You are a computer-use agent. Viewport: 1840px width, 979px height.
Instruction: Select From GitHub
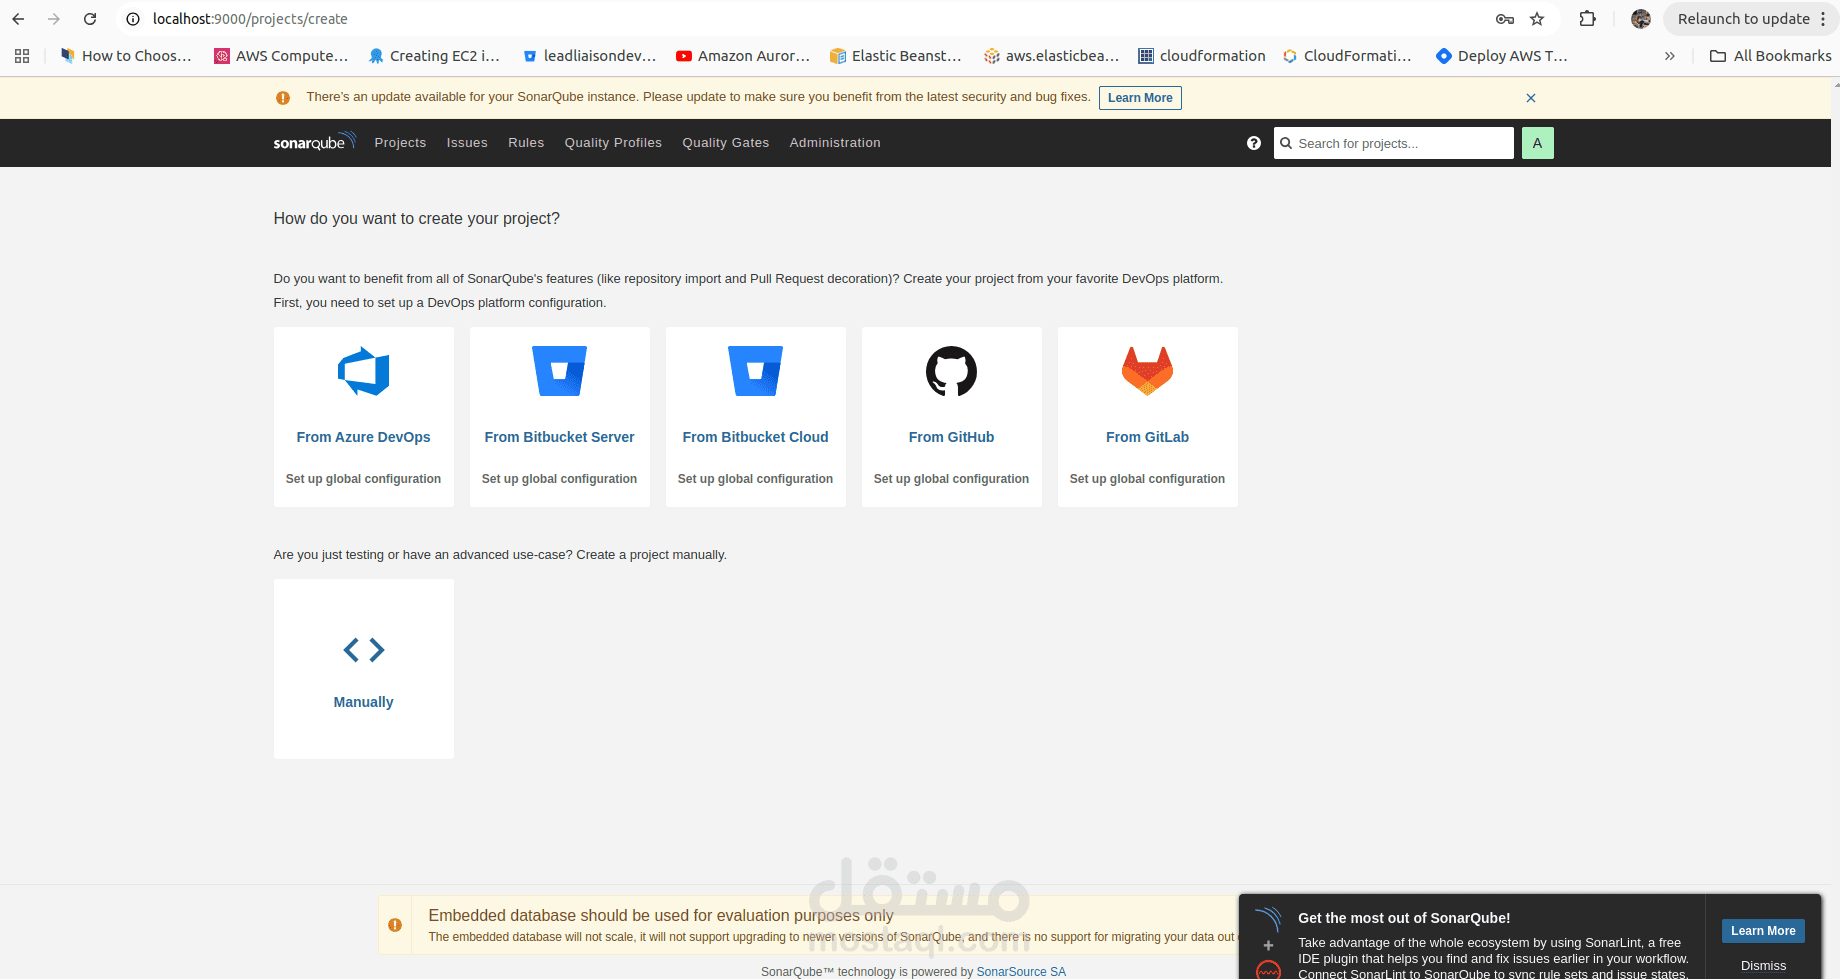(x=952, y=437)
